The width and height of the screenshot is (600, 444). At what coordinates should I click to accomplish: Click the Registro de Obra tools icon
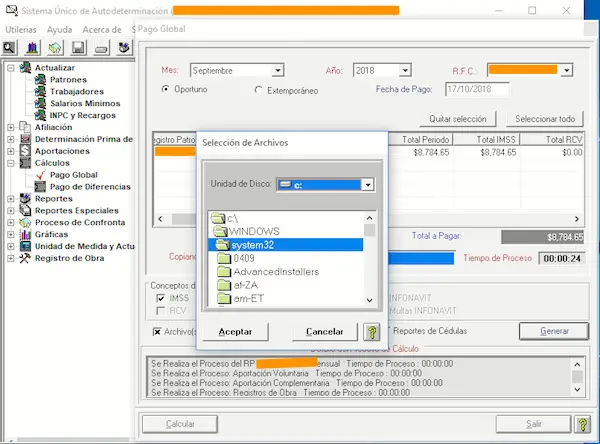tap(25, 258)
